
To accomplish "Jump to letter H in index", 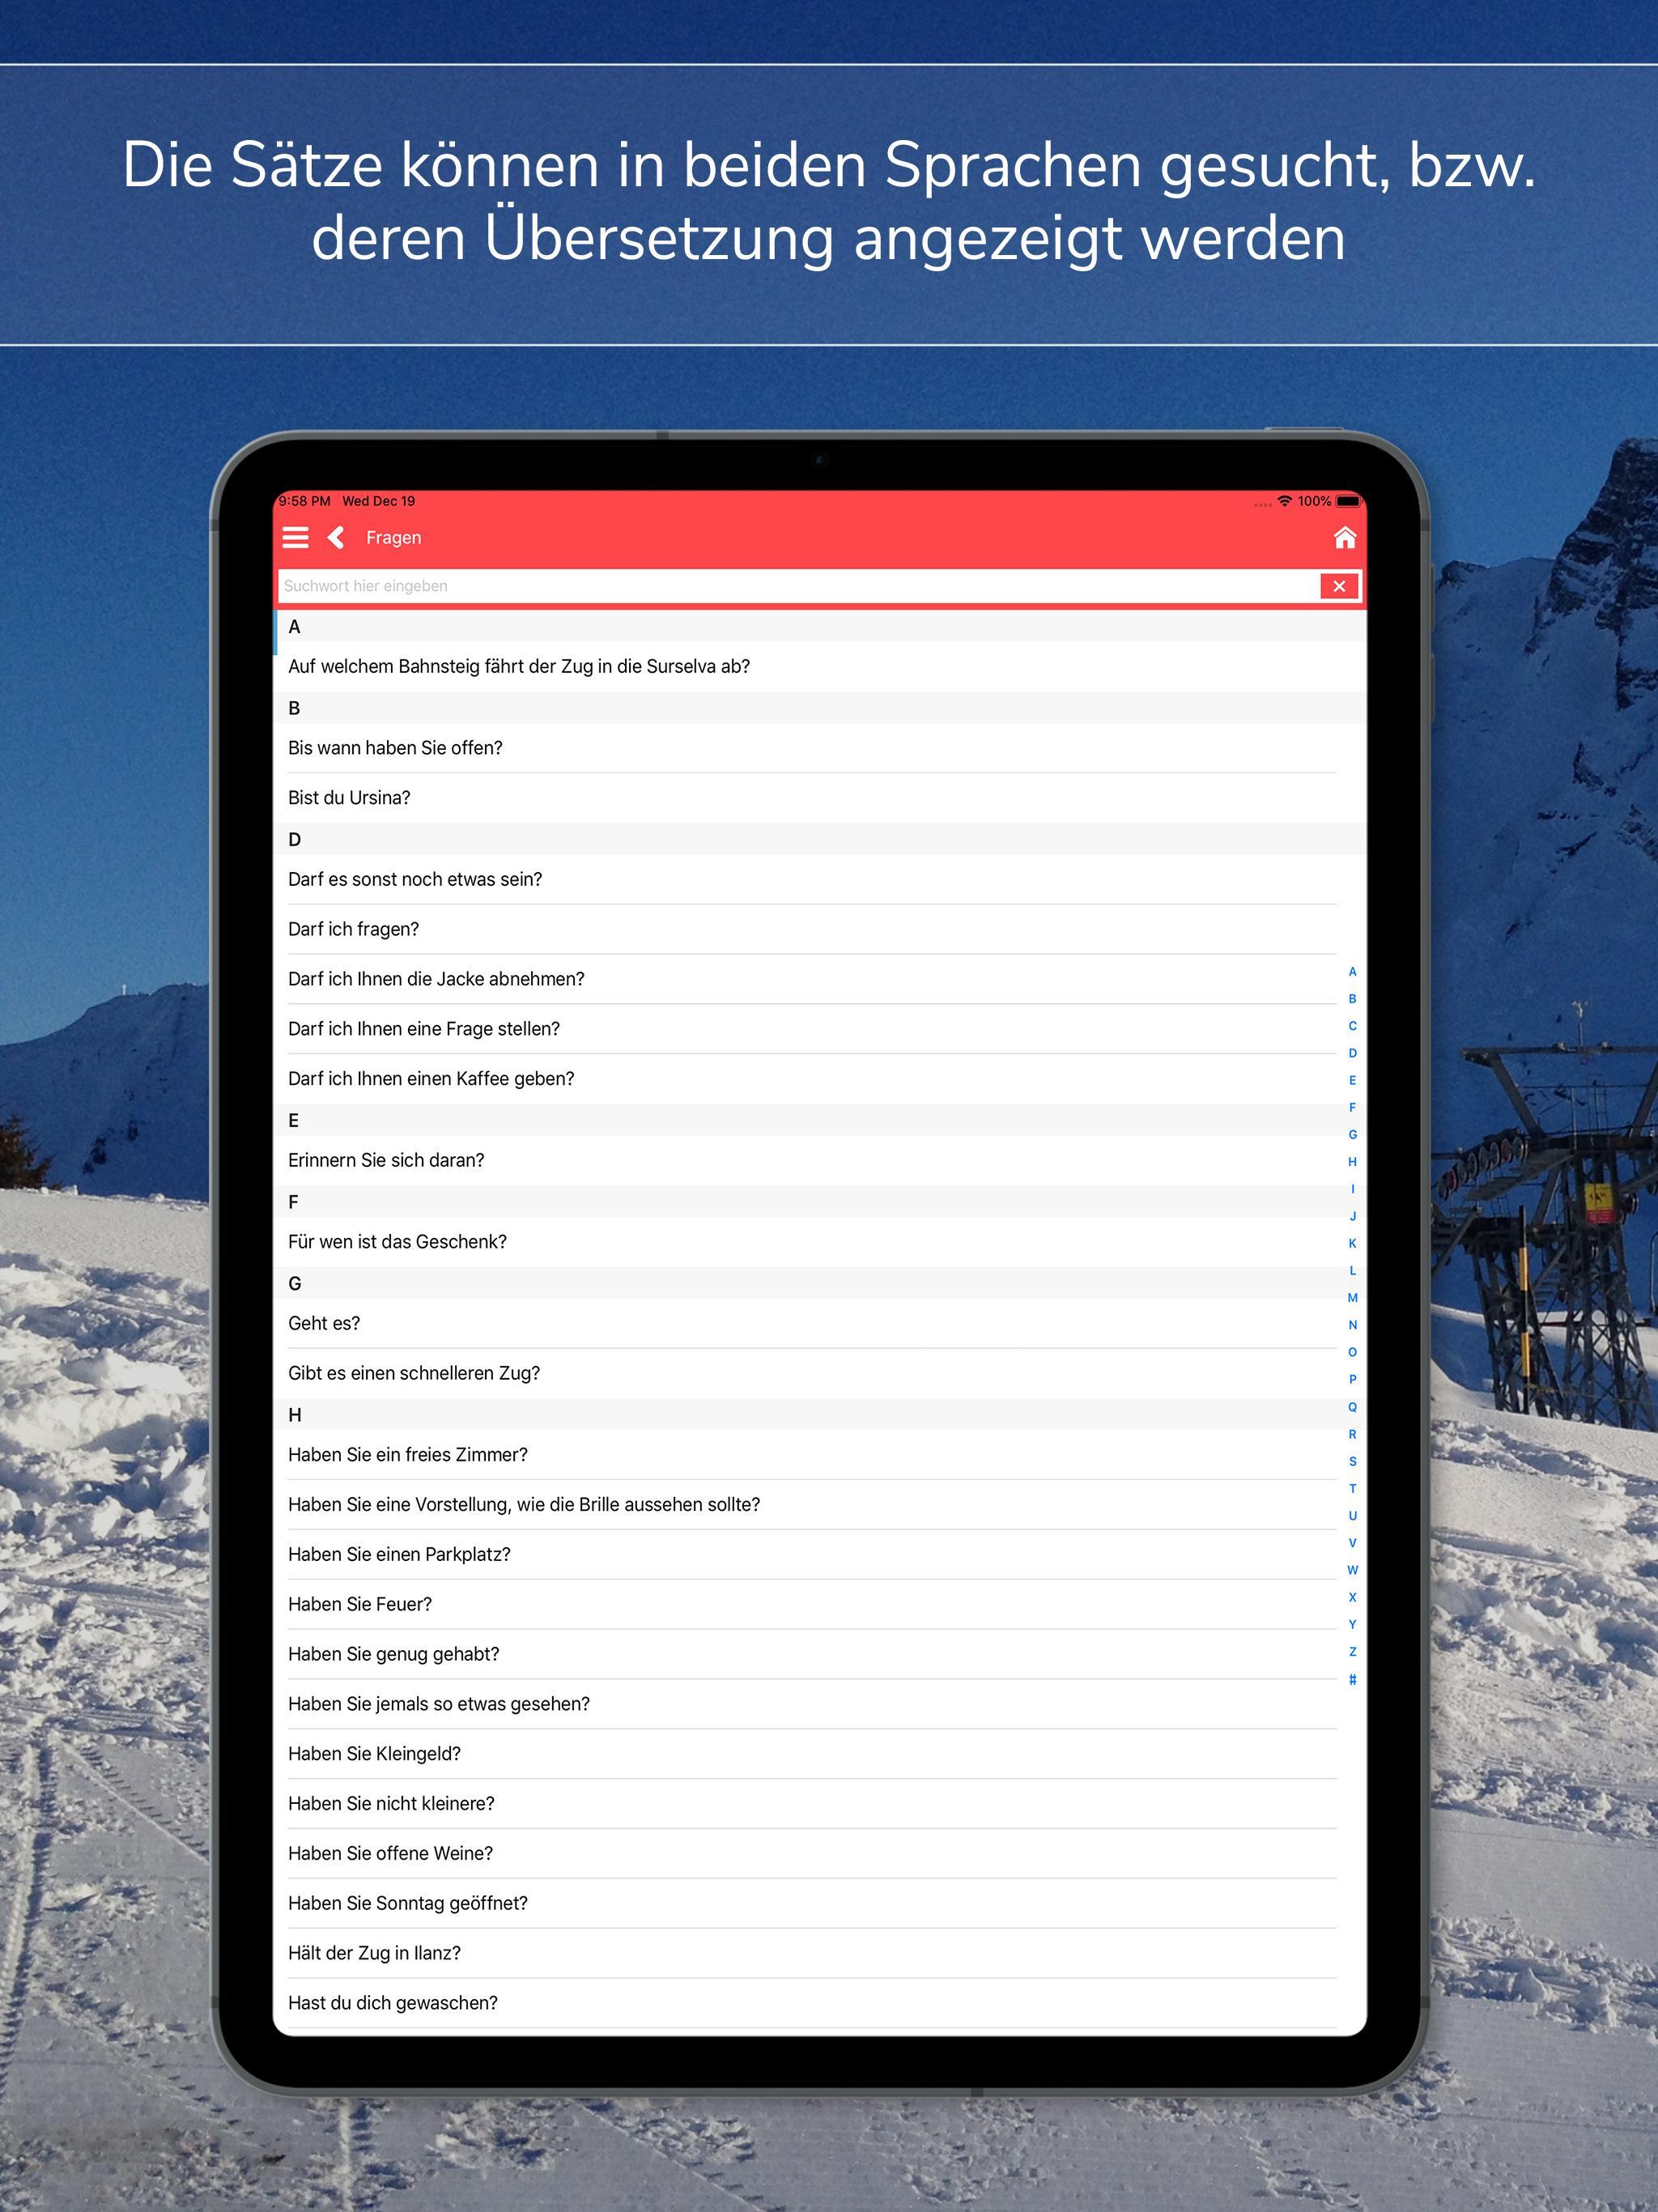I will pyautogui.click(x=1352, y=1162).
